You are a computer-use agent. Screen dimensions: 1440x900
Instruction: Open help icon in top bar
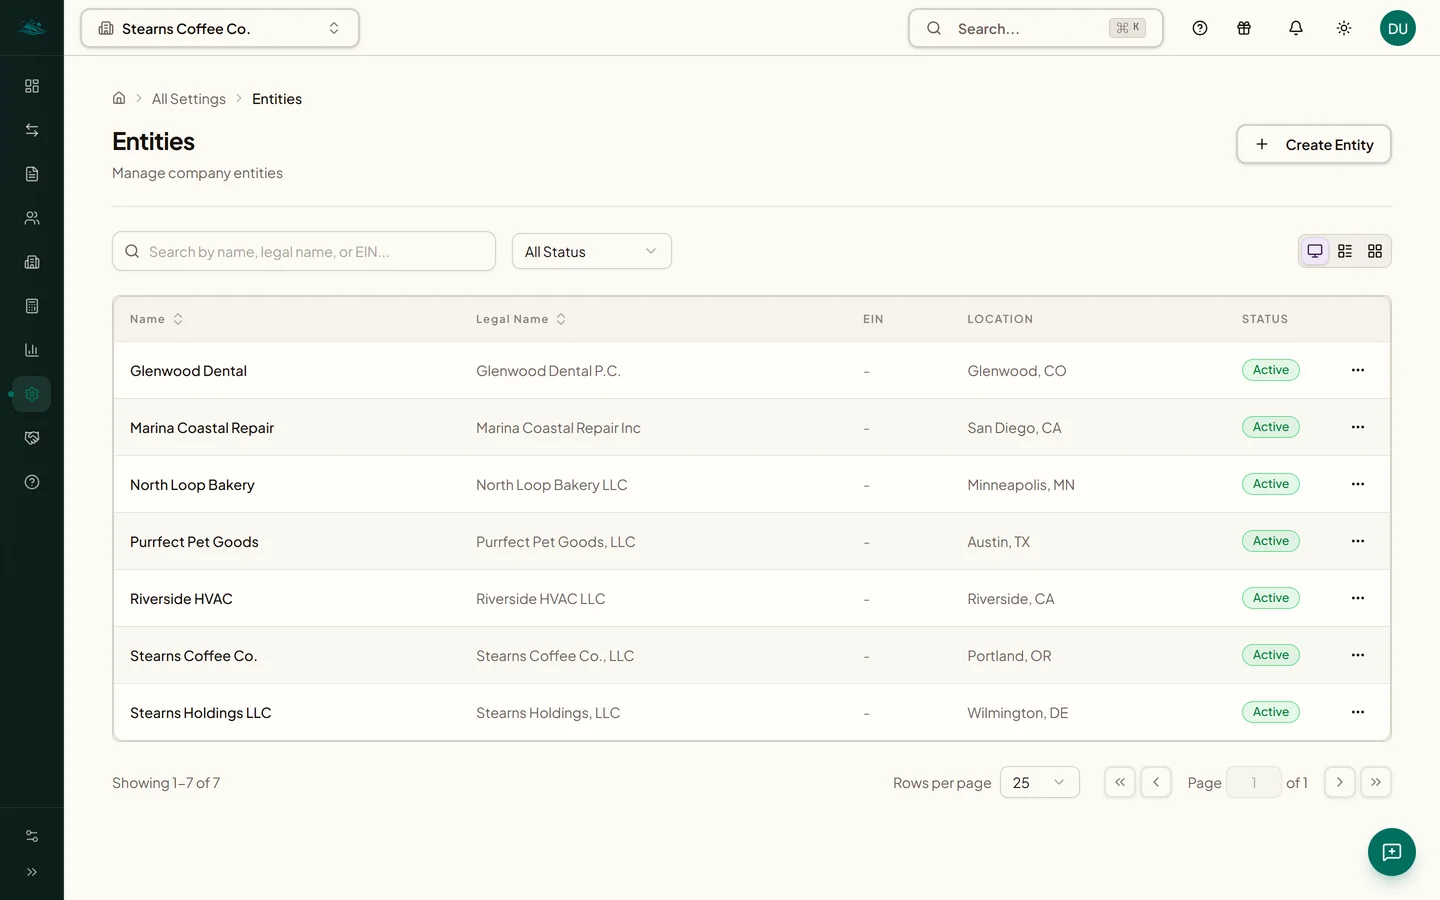coord(1200,28)
